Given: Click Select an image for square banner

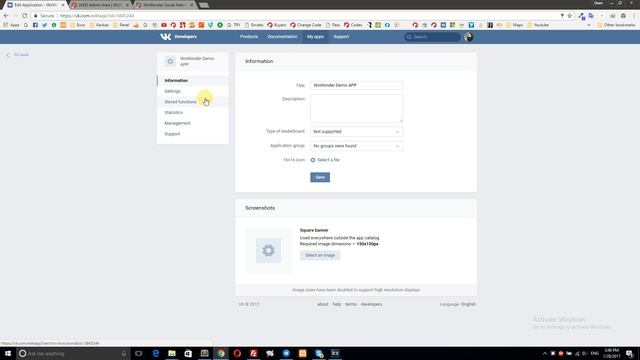Looking at the screenshot, I should tap(320, 255).
